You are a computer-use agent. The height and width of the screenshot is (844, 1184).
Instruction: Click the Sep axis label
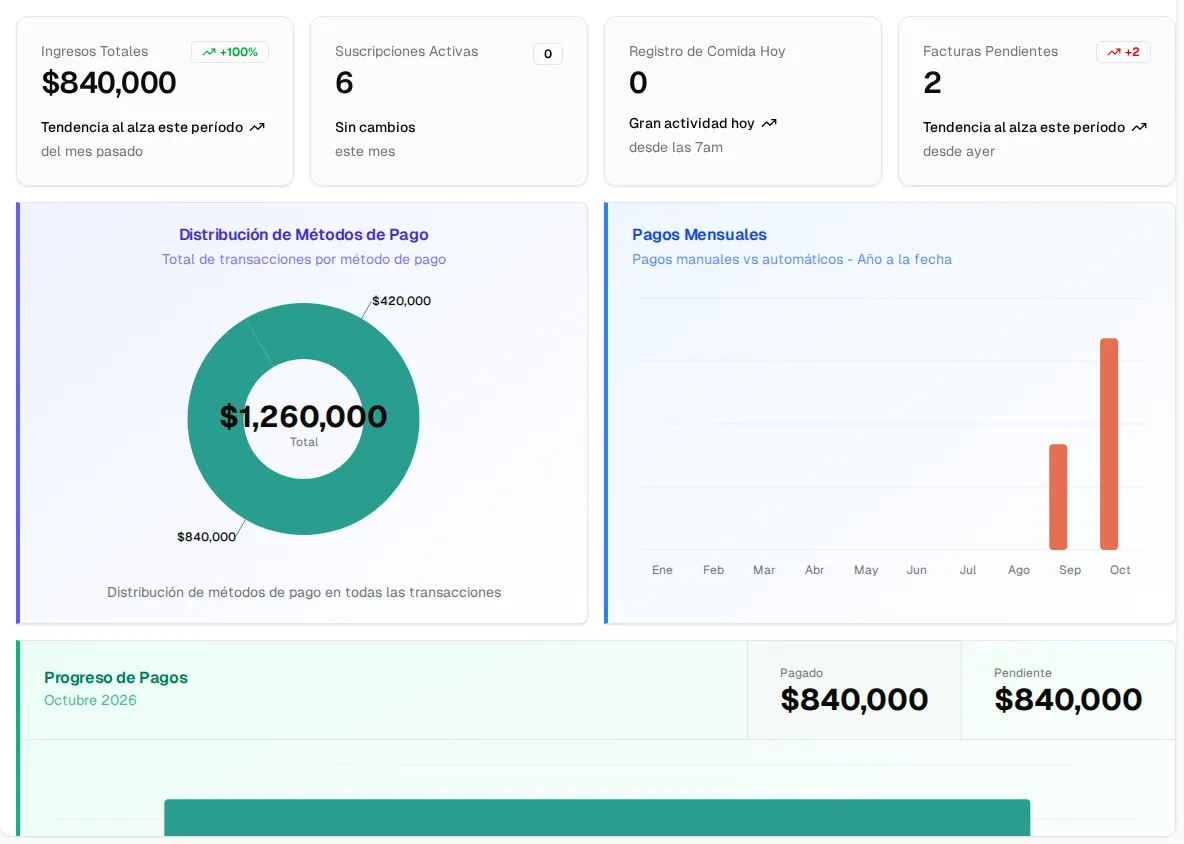click(x=1069, y=570)
